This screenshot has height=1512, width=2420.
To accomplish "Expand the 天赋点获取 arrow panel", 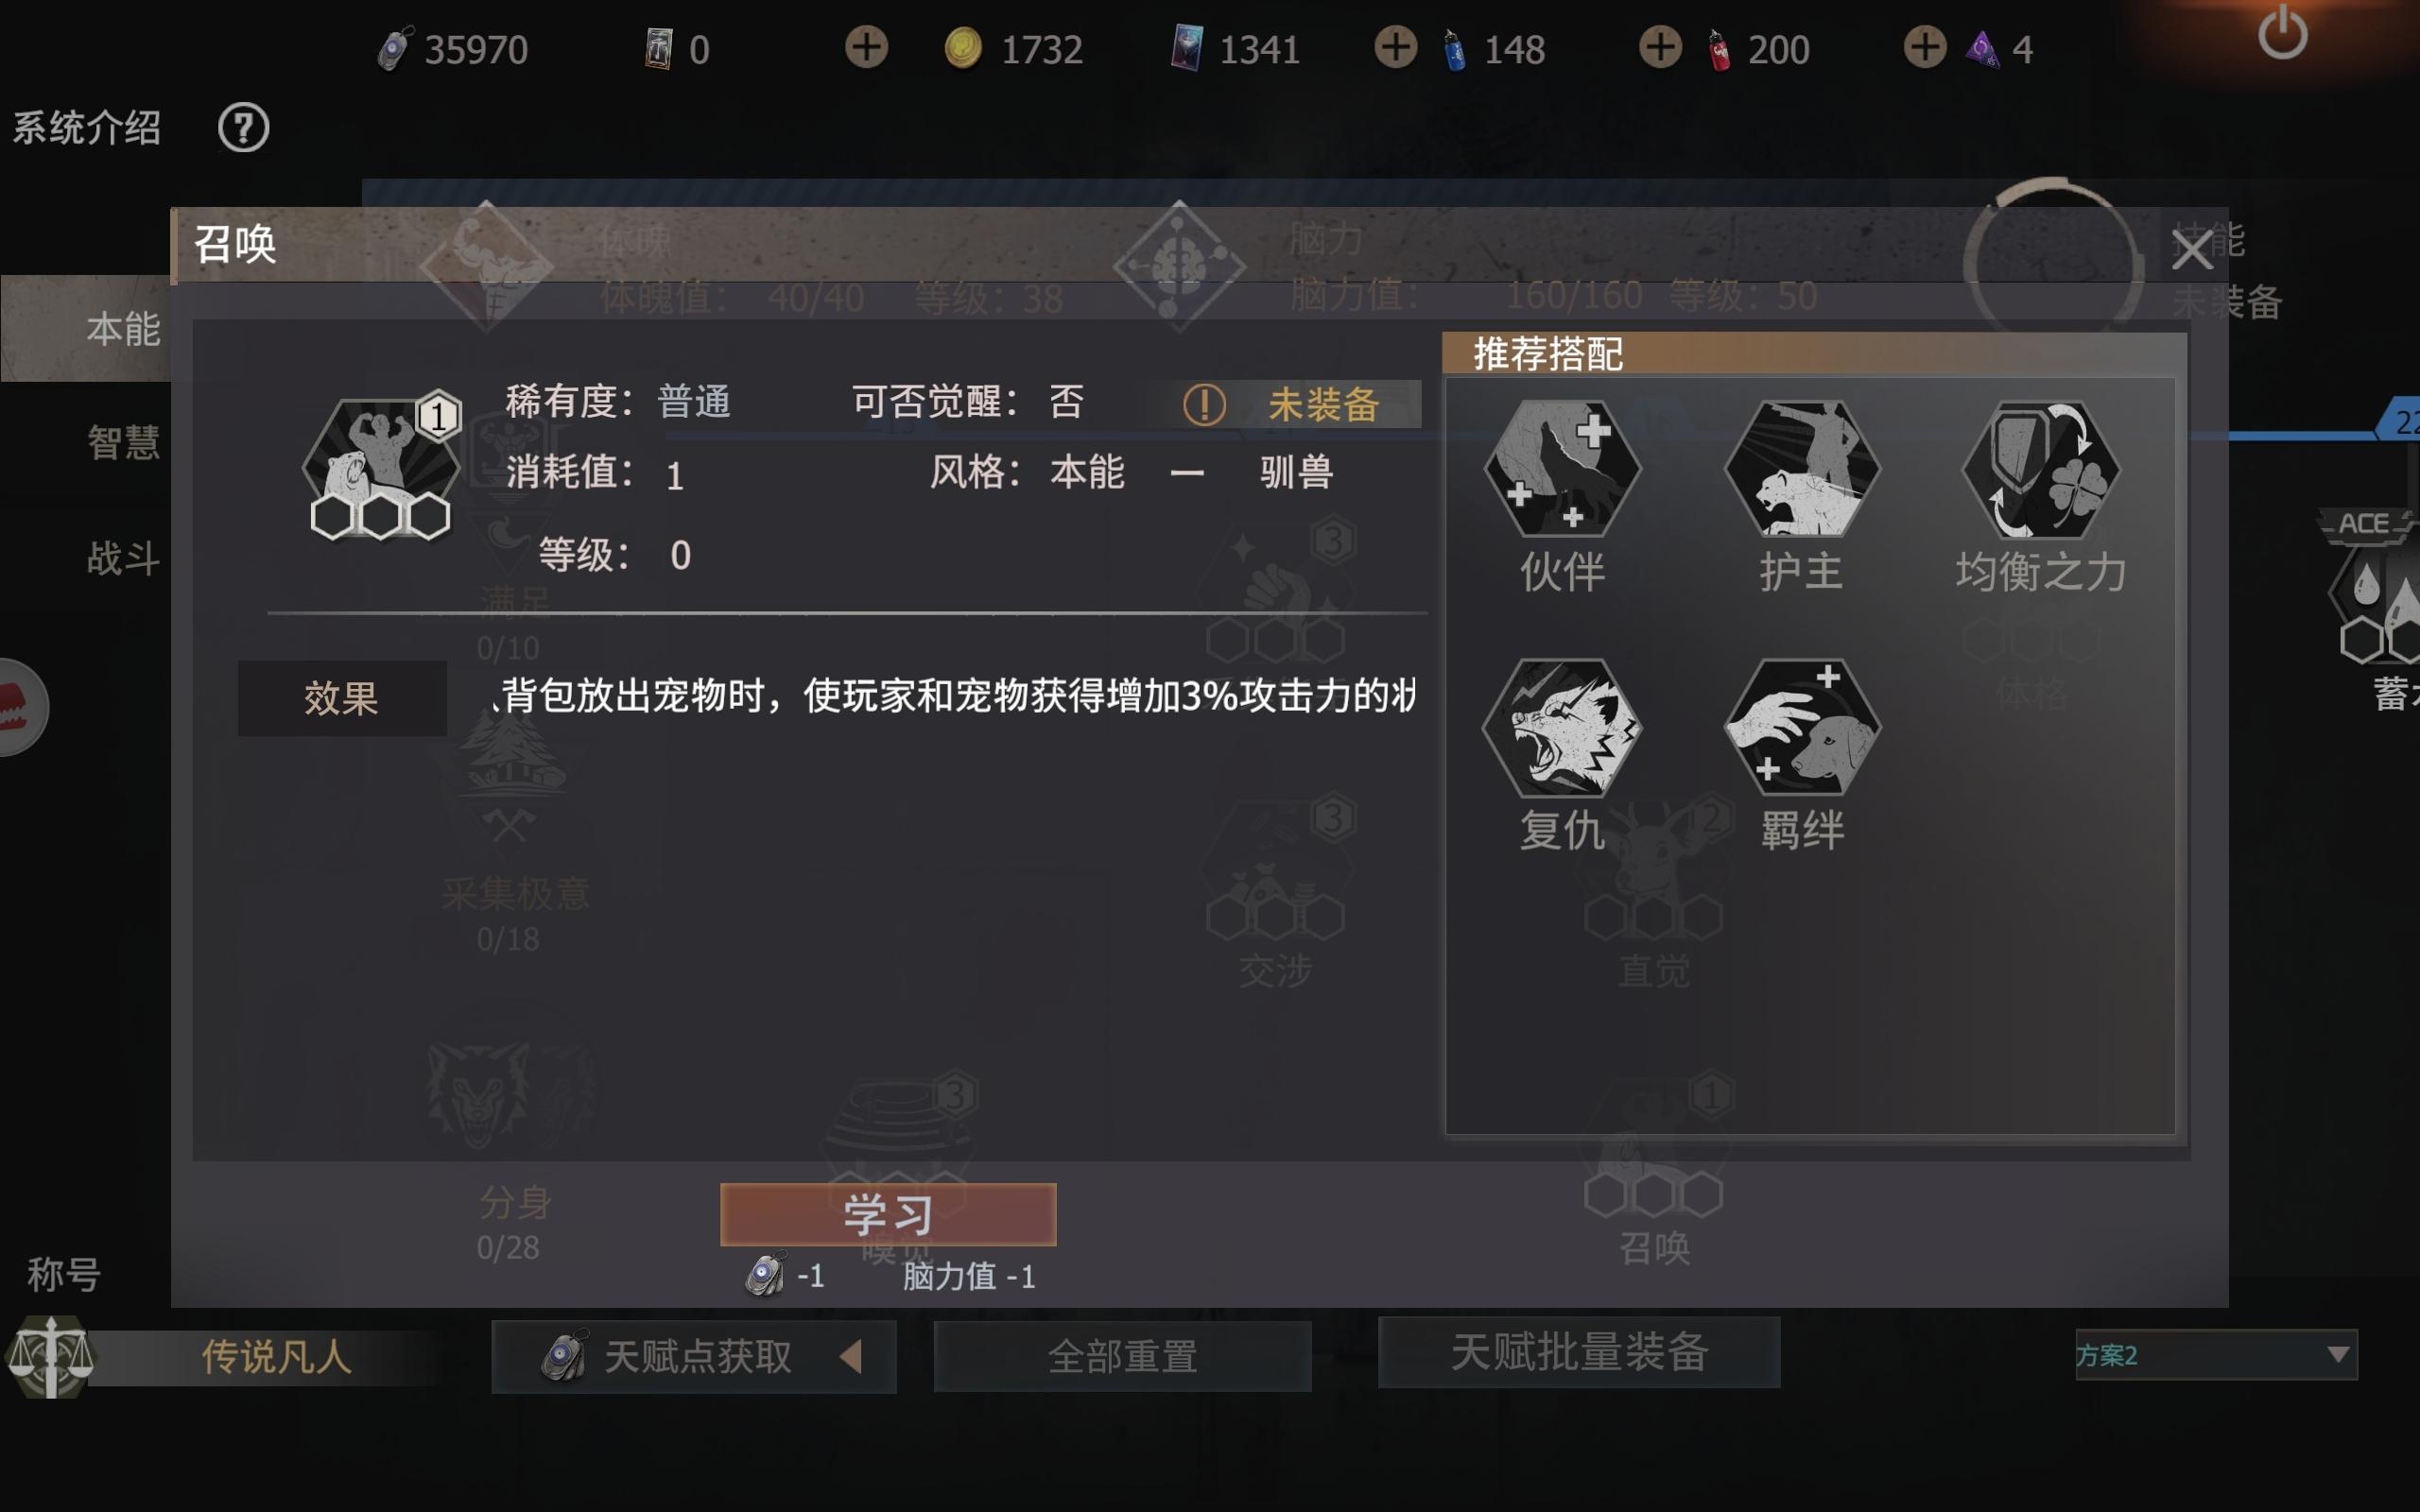I will coord(851,1356).
